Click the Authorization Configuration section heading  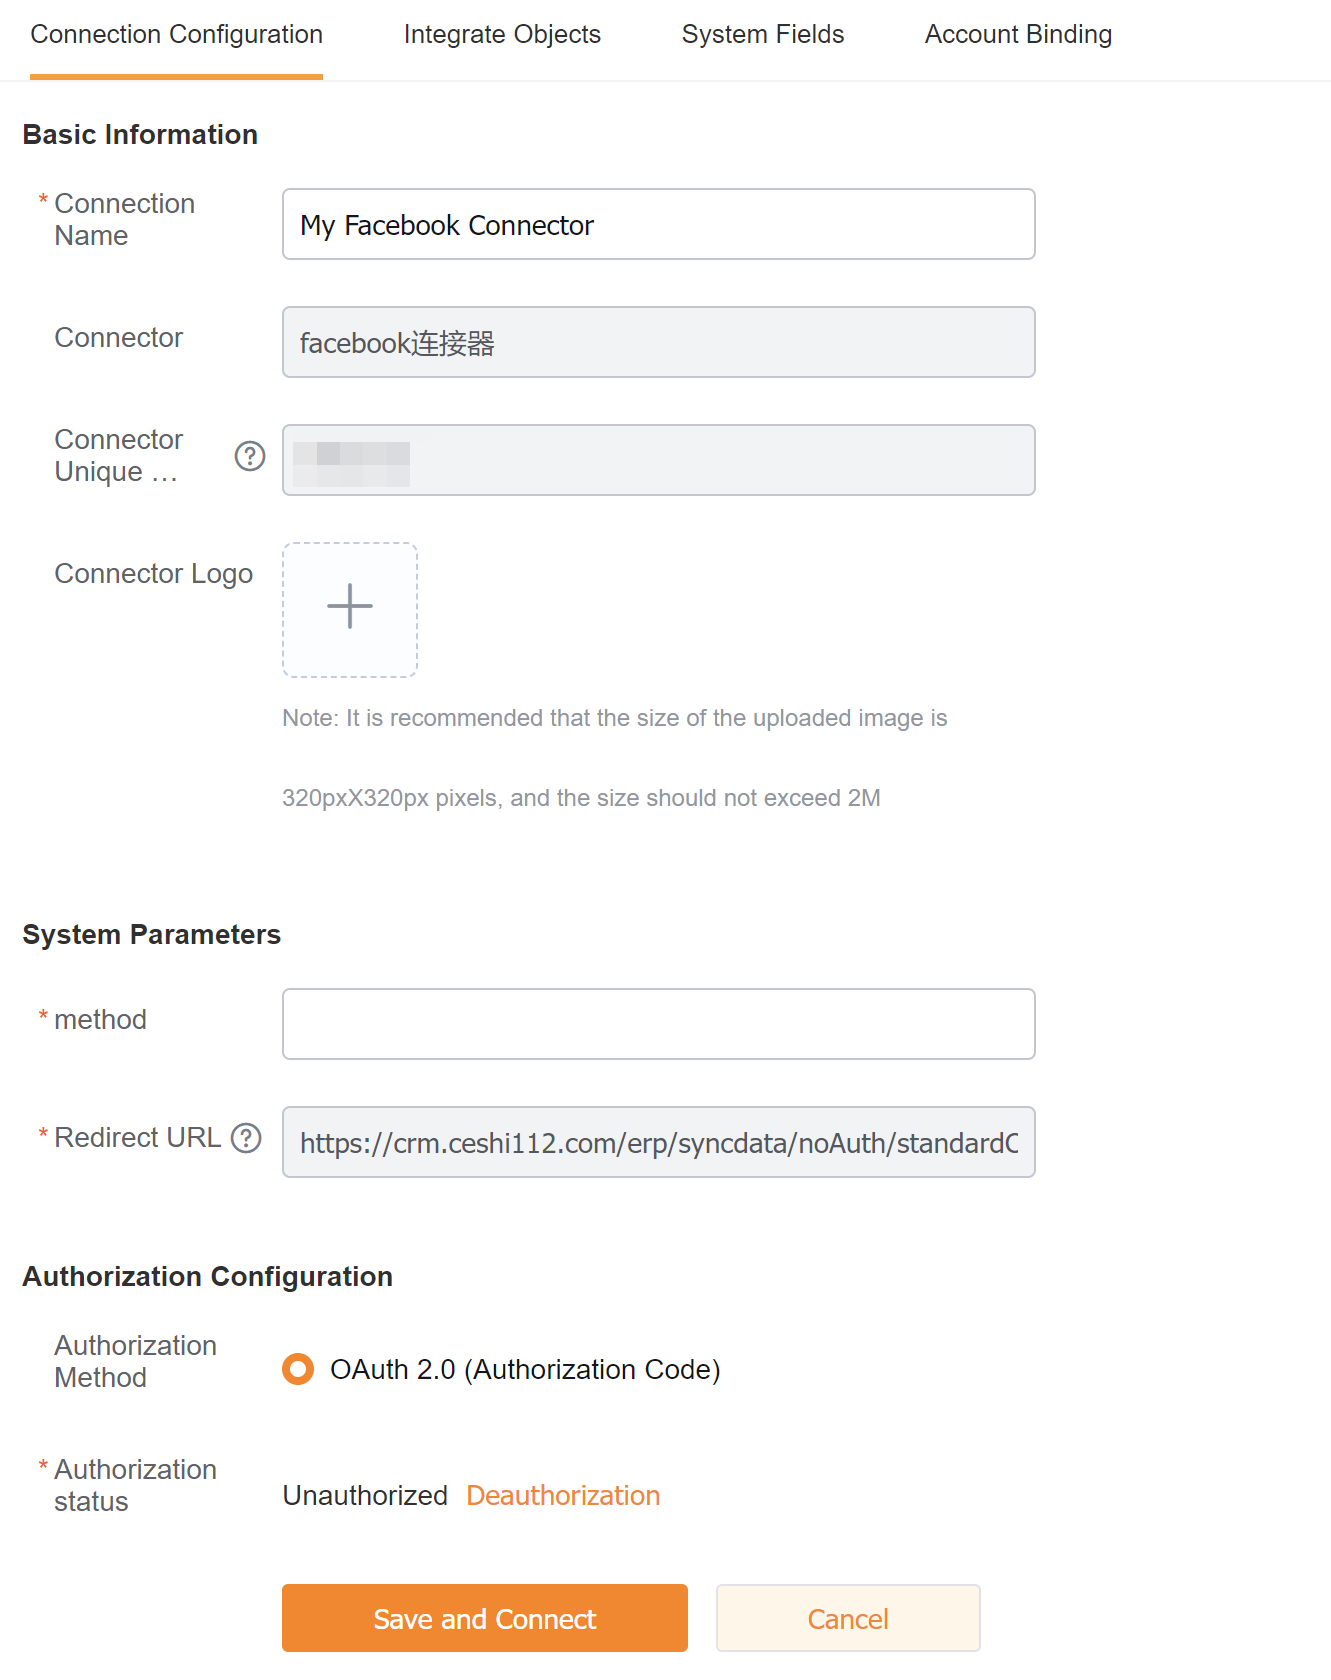coord(208,1277)
